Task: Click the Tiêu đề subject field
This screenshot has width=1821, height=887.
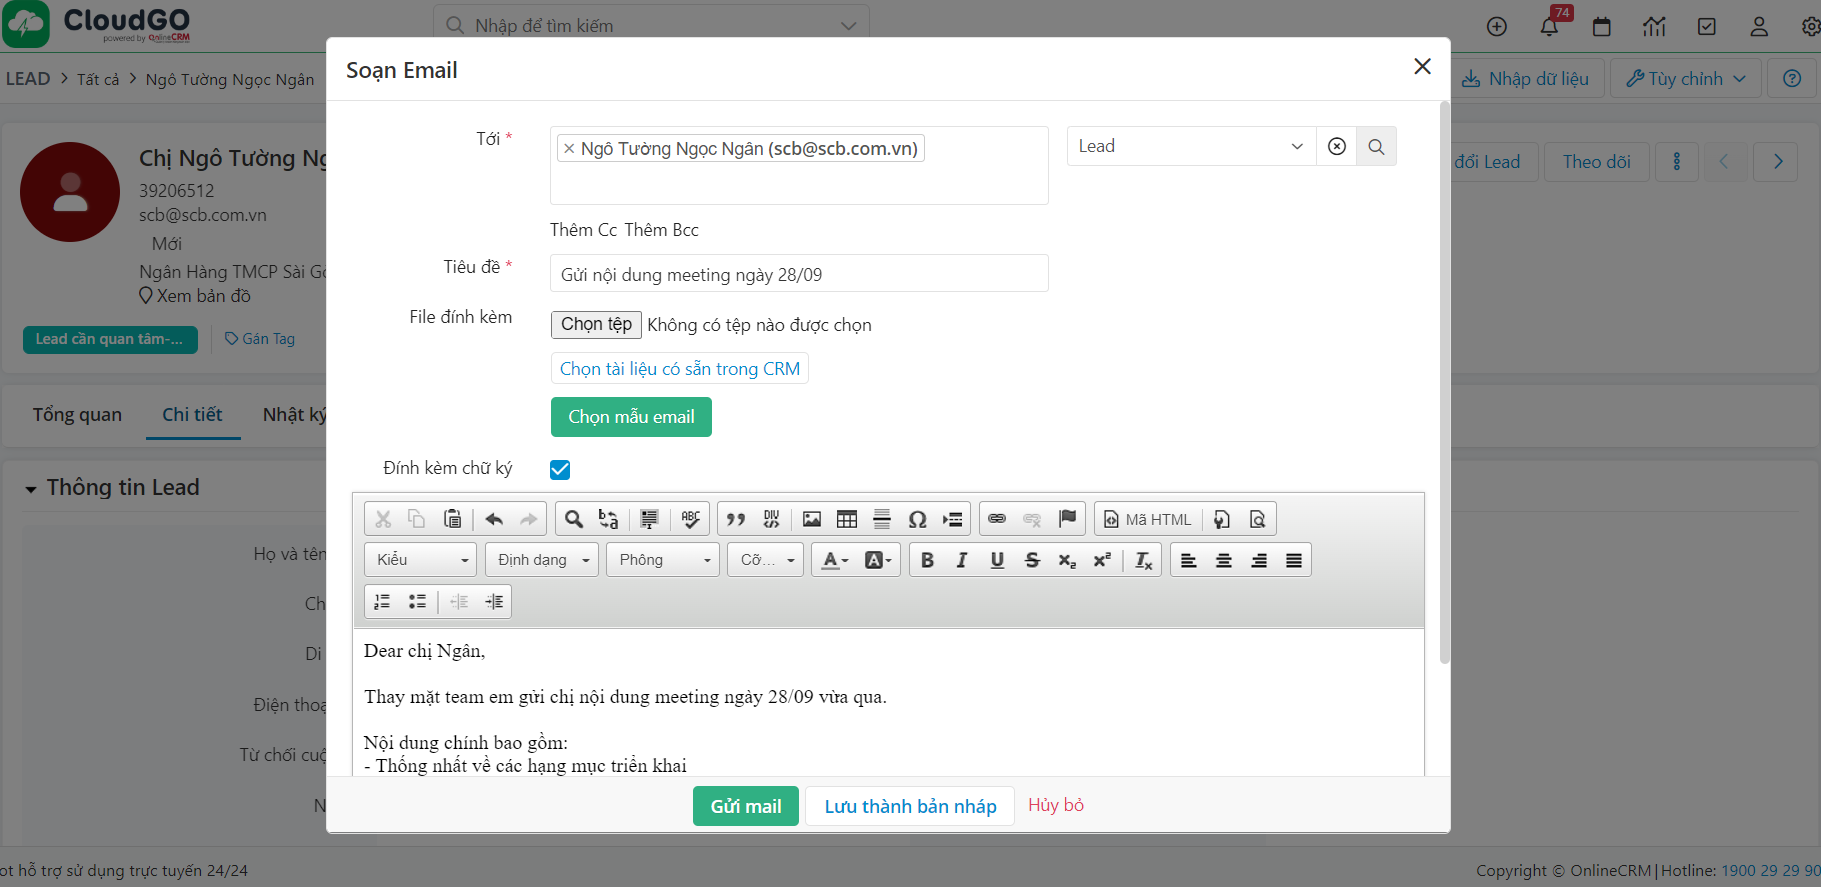Action: (799, 273)
